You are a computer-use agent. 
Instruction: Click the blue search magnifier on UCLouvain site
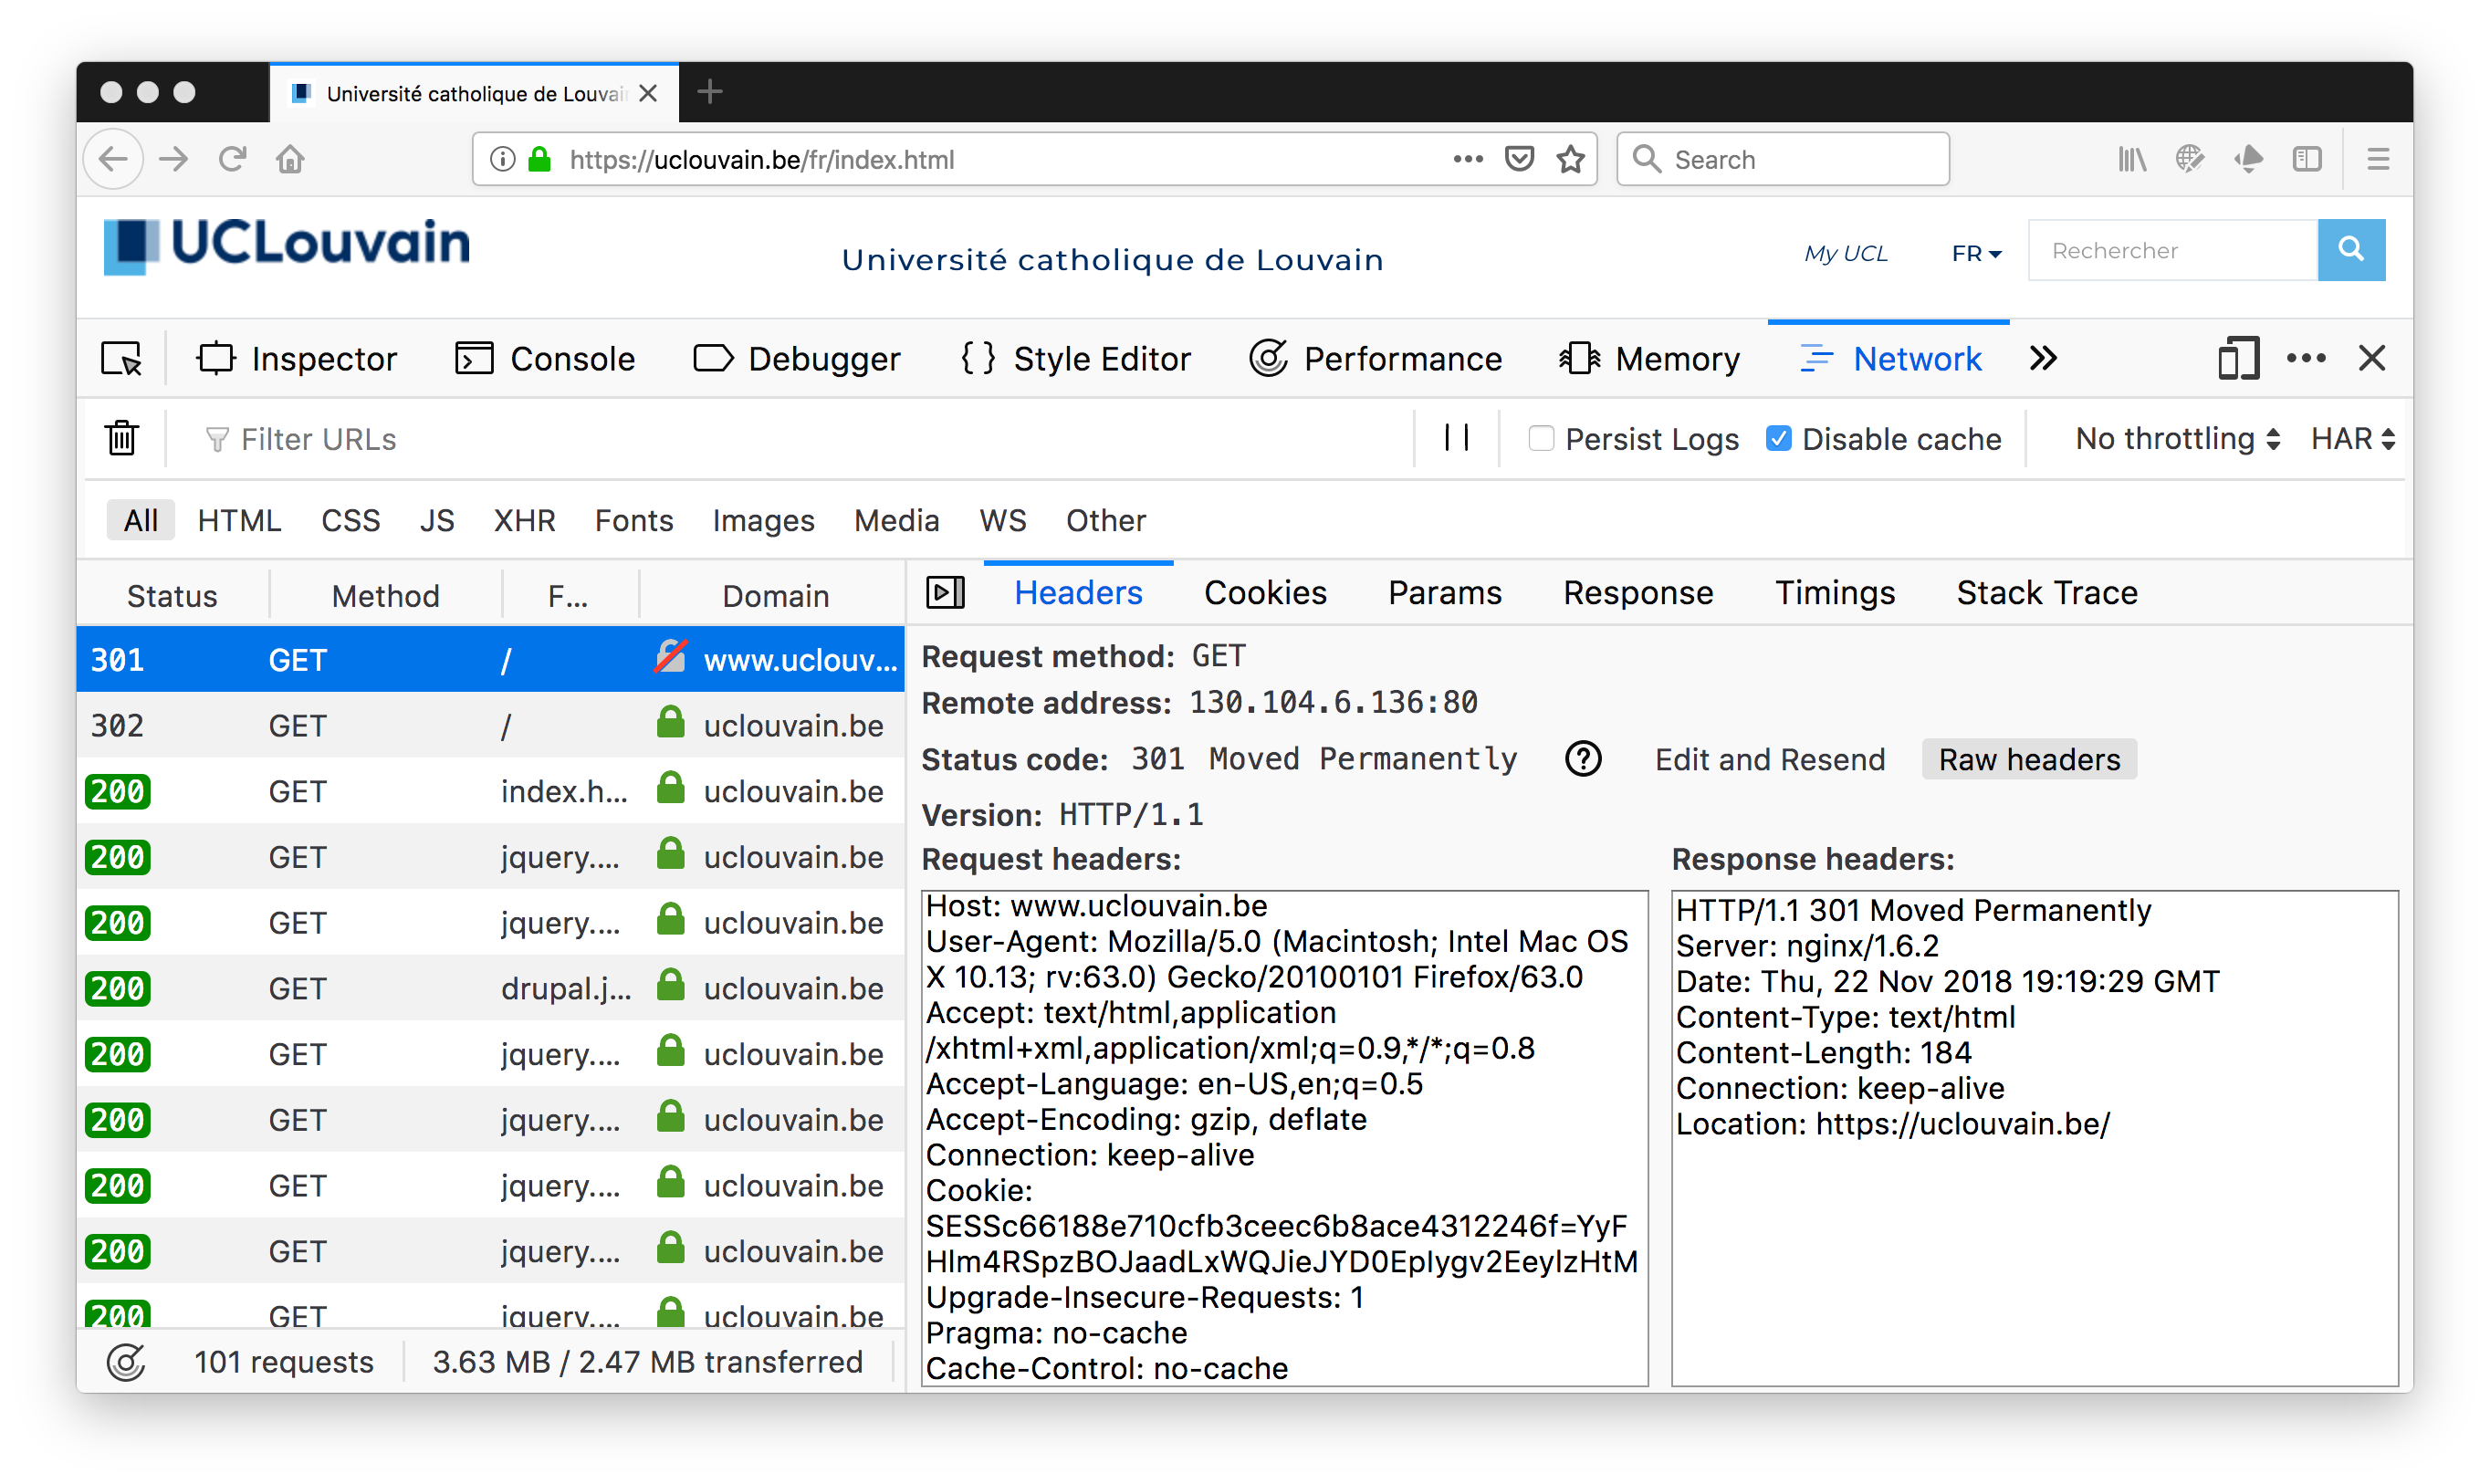click(2351, 250)
